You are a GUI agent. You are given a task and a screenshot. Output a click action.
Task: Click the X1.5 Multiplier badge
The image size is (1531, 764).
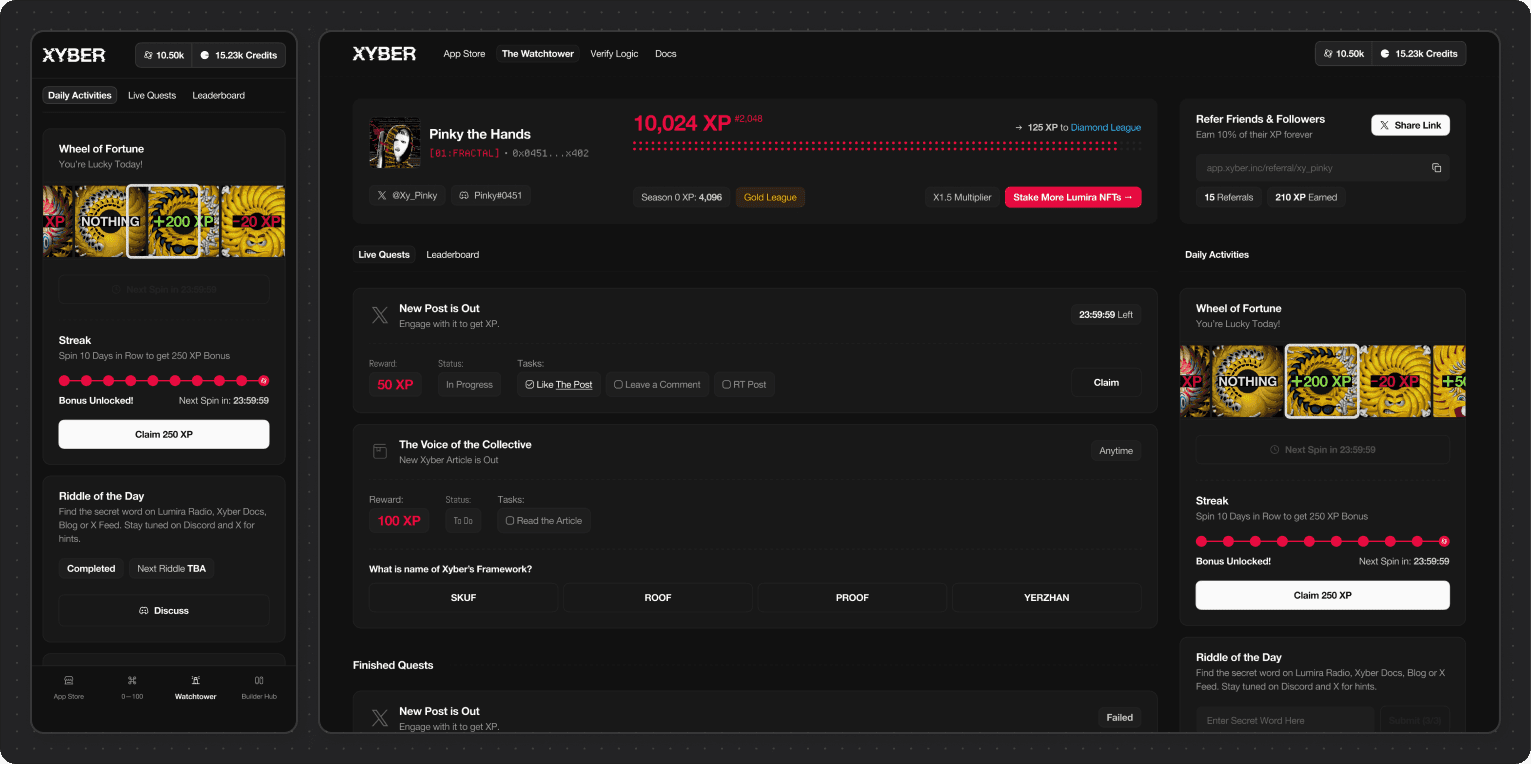tap(962, 197)
